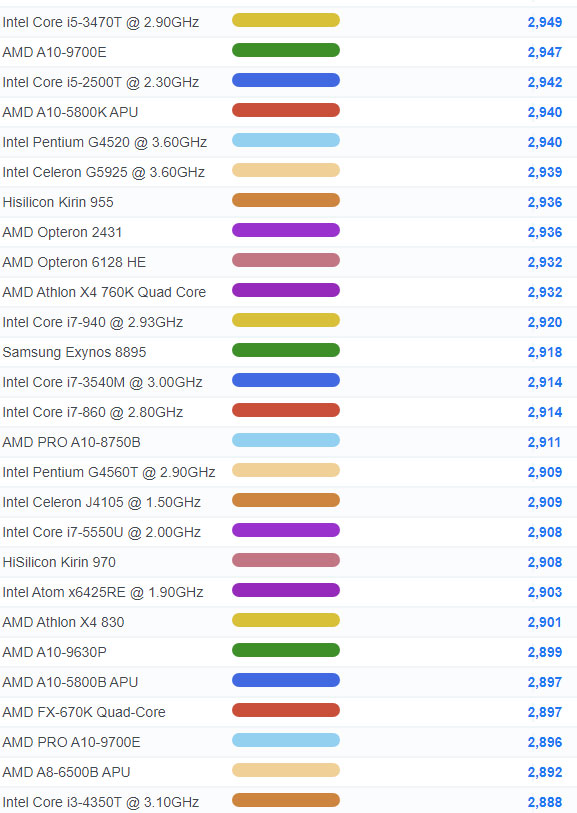Click purple bar for AMD Opteron 2431
This screenshot has height=813, width=577.
(286, 230)
